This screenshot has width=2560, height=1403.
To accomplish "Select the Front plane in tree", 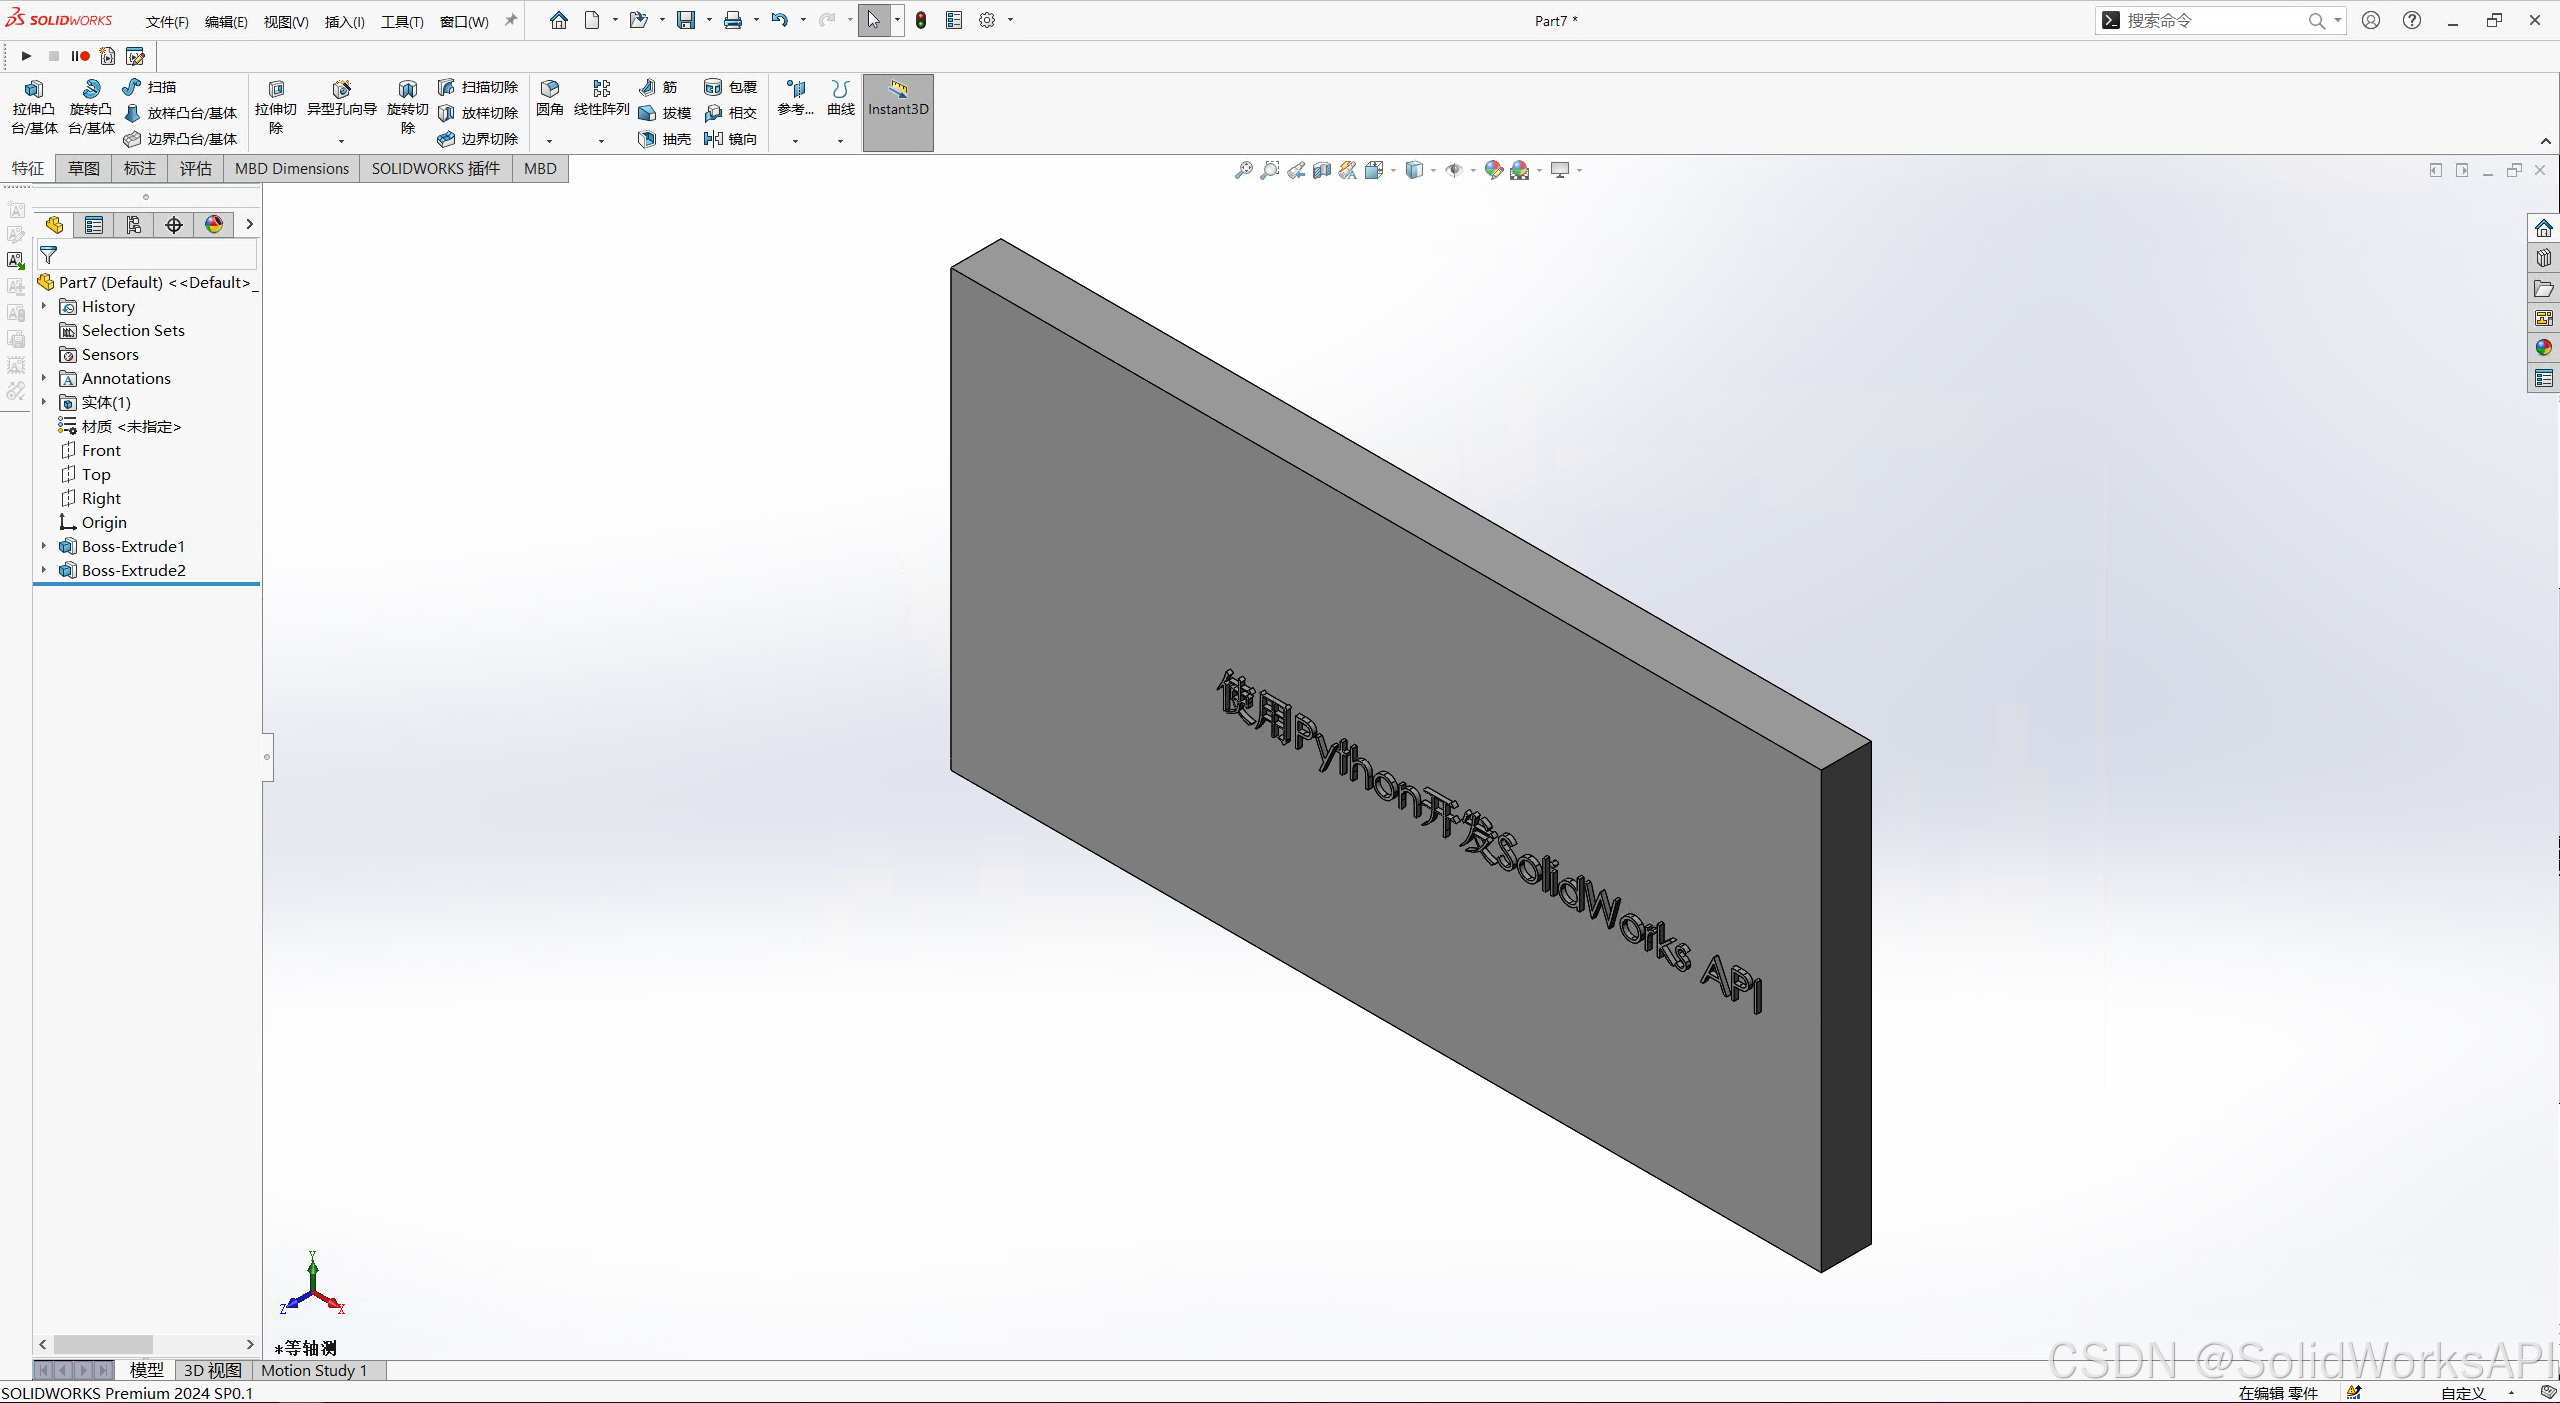I will pos(101,450).
